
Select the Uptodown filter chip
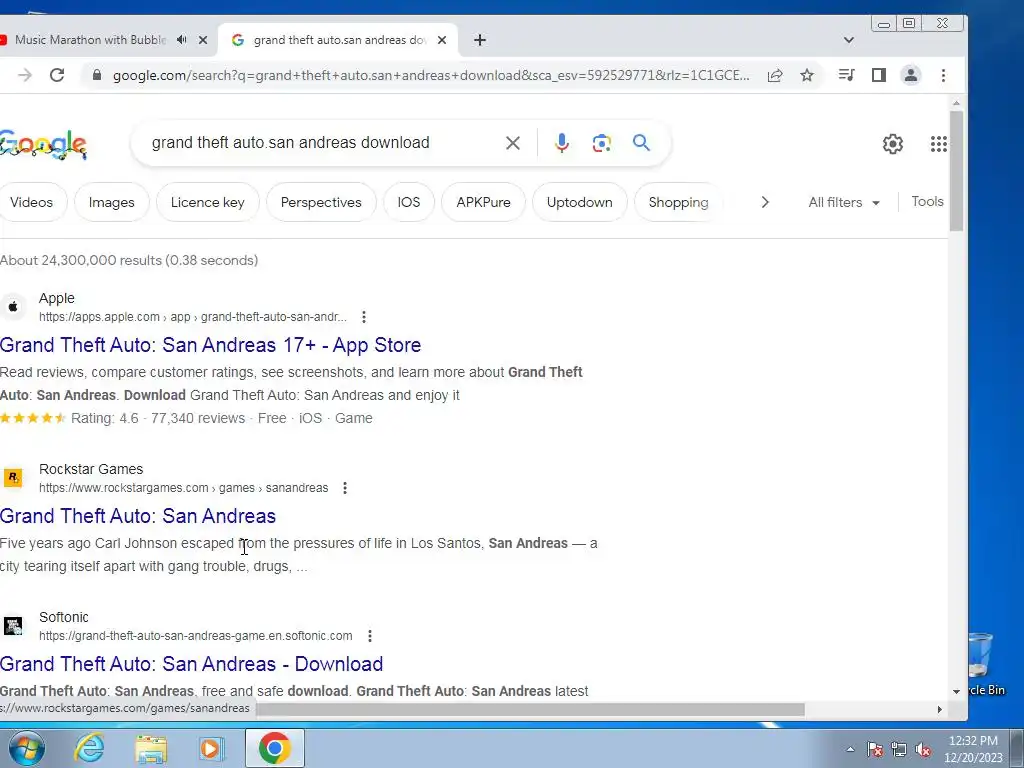580,202
